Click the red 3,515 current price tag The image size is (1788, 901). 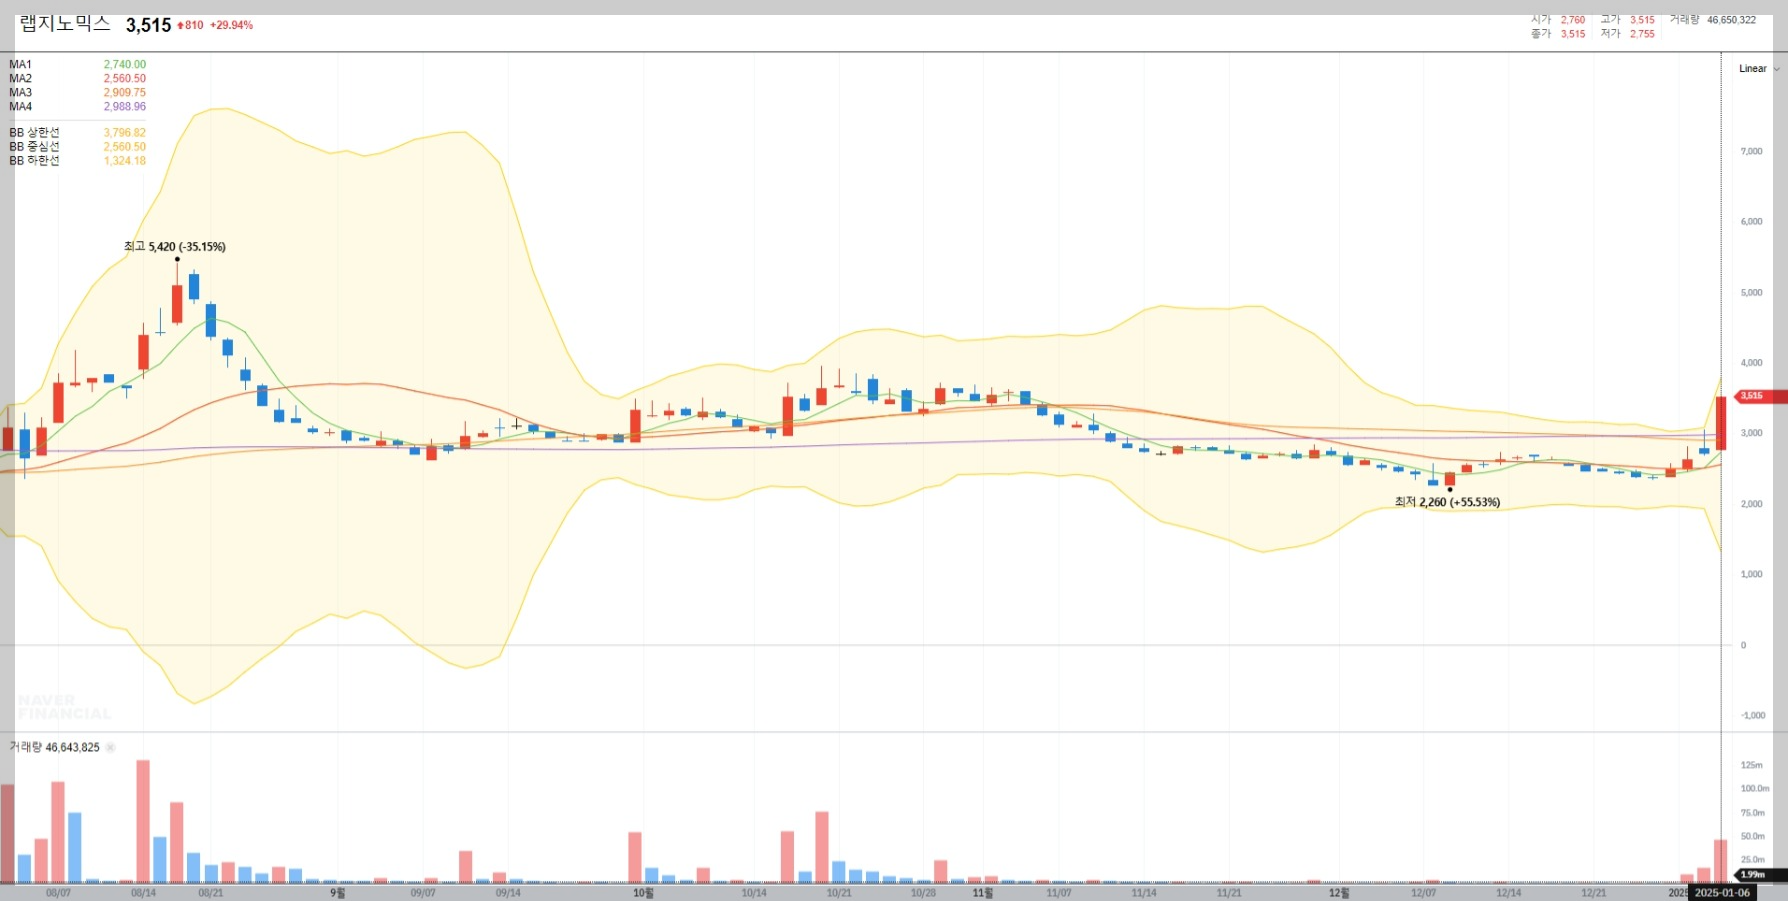[1760, 396]
